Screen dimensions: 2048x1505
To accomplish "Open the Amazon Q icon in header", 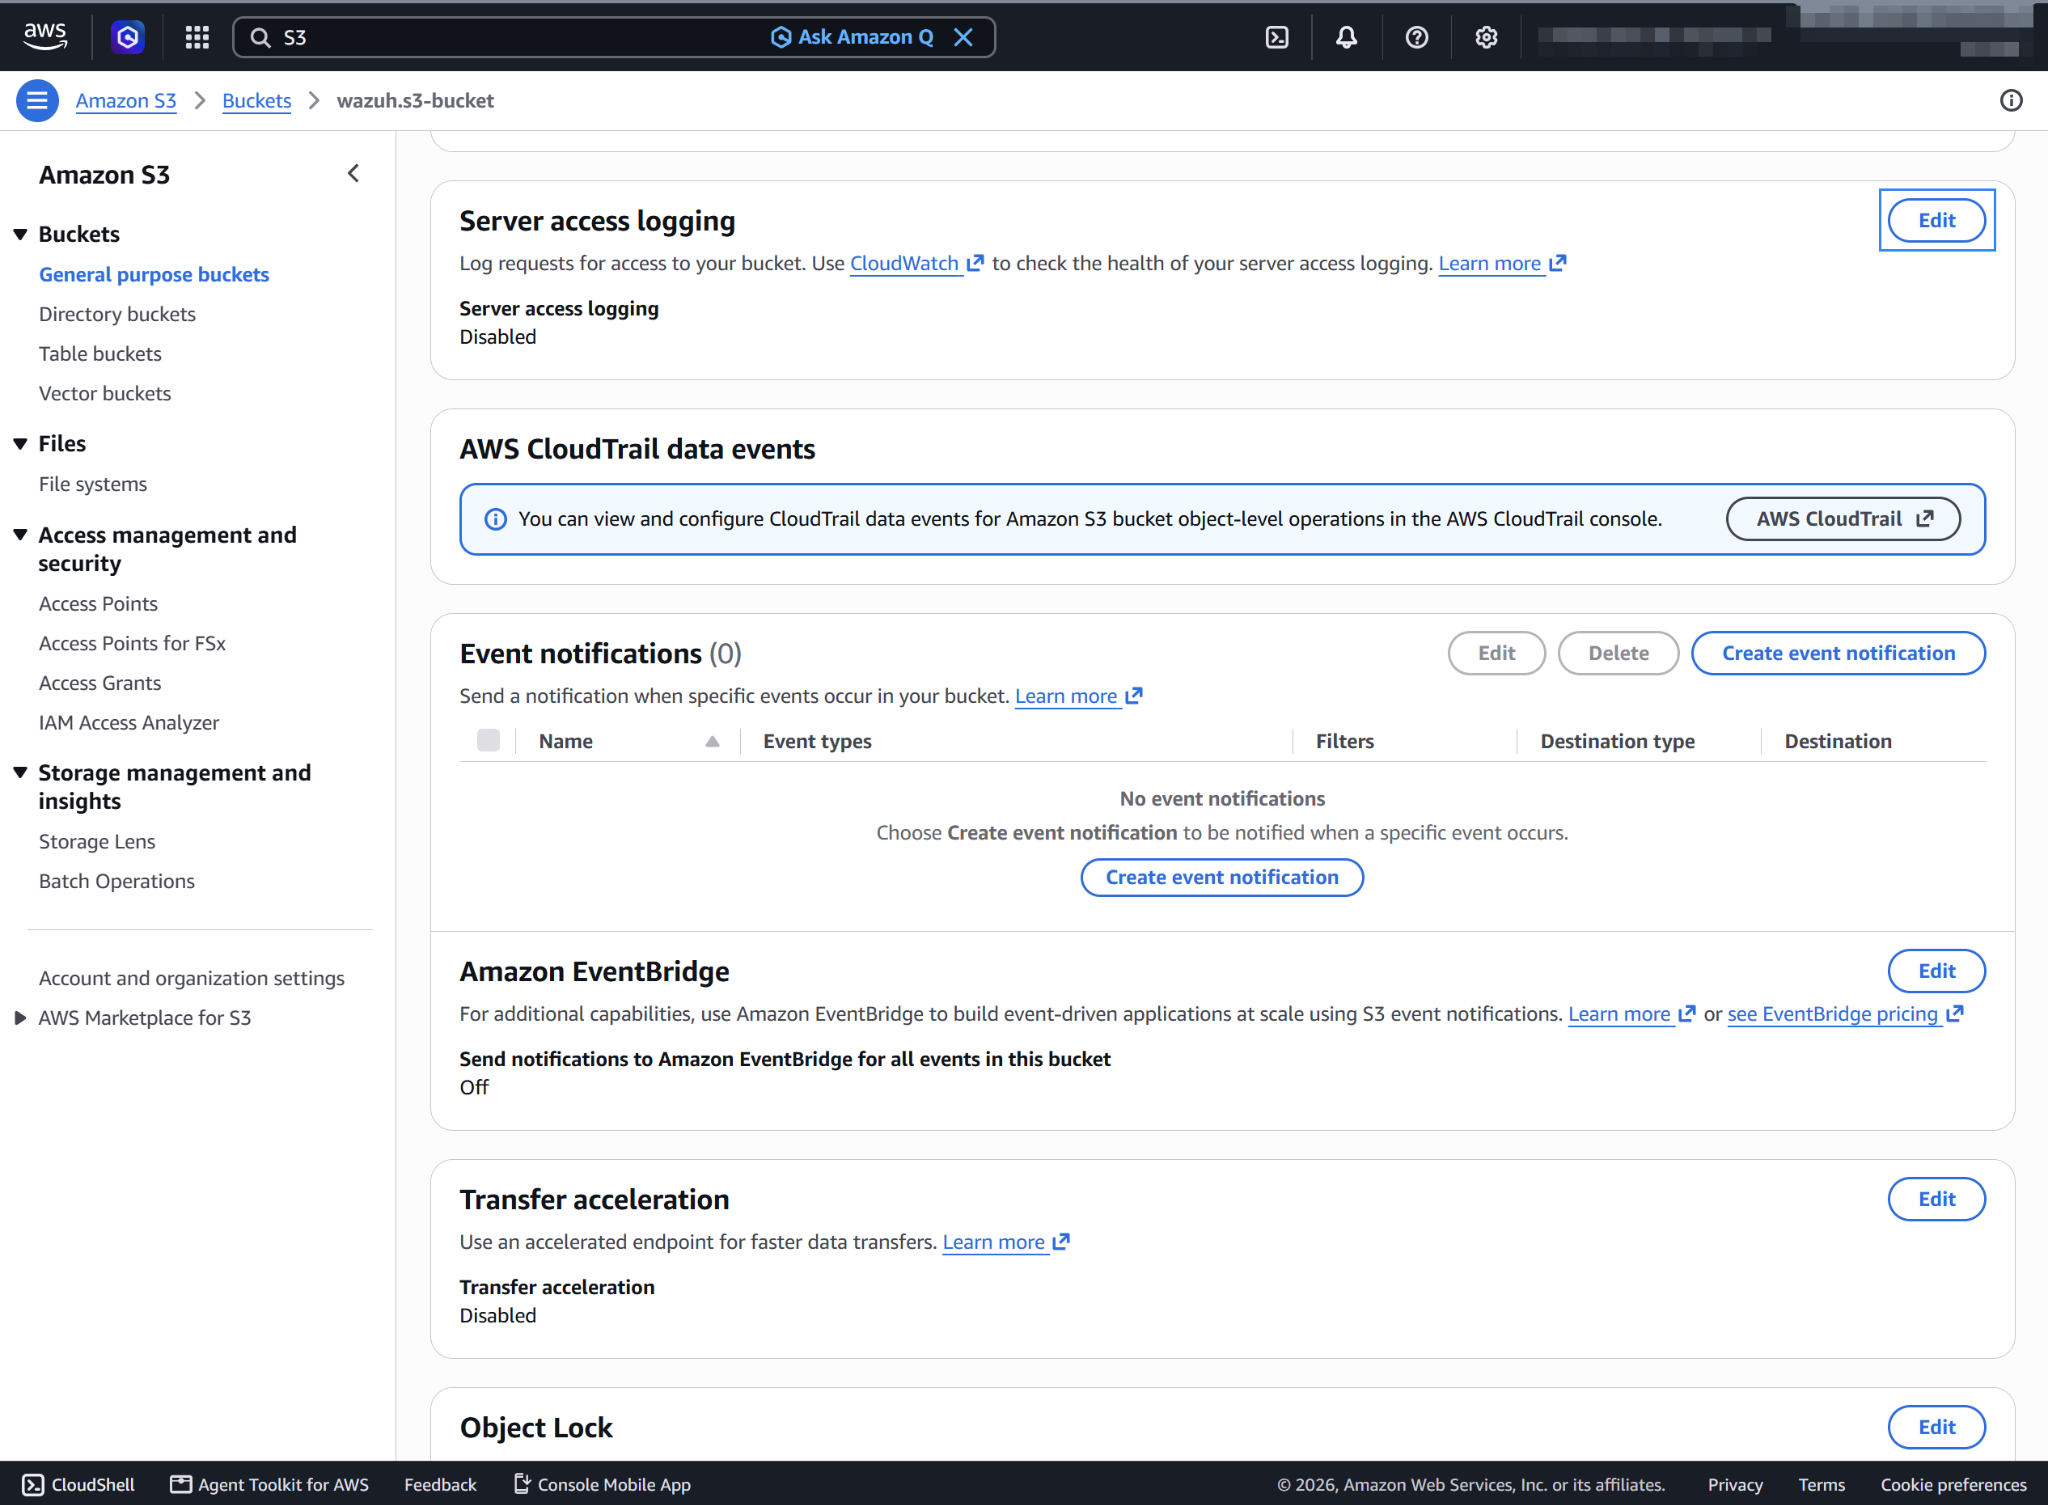I will (x=127, y=37).
